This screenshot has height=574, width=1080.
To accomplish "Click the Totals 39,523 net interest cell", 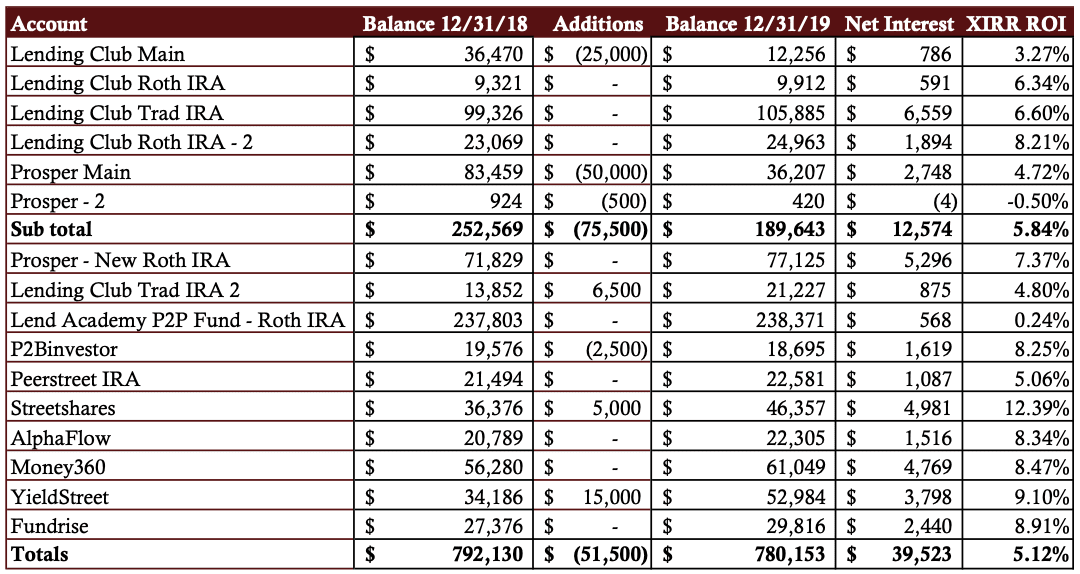I will 899,555.
